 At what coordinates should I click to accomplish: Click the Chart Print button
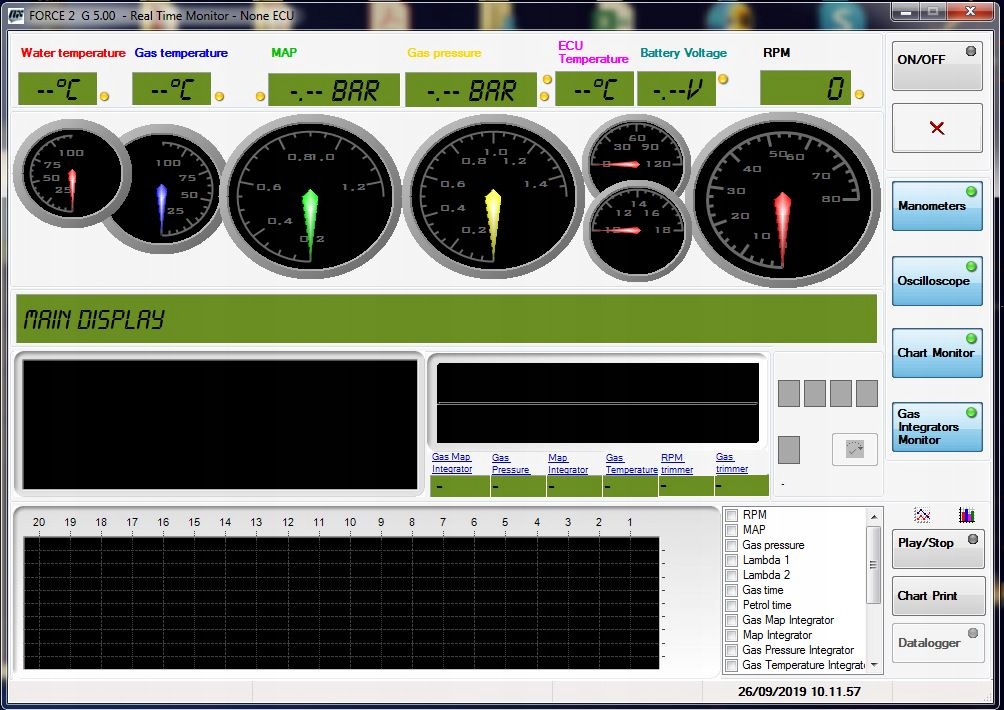937,596
